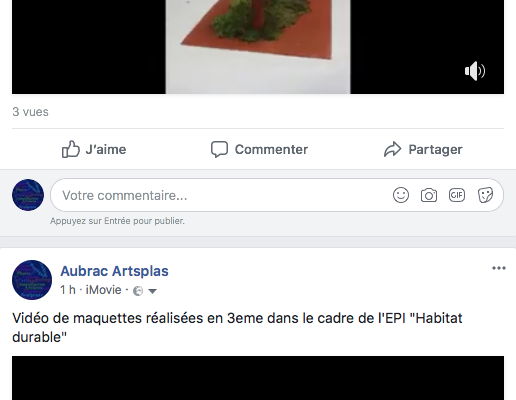Click the 1 h post timestamp
516x400 pixels.
pos(68,290)
